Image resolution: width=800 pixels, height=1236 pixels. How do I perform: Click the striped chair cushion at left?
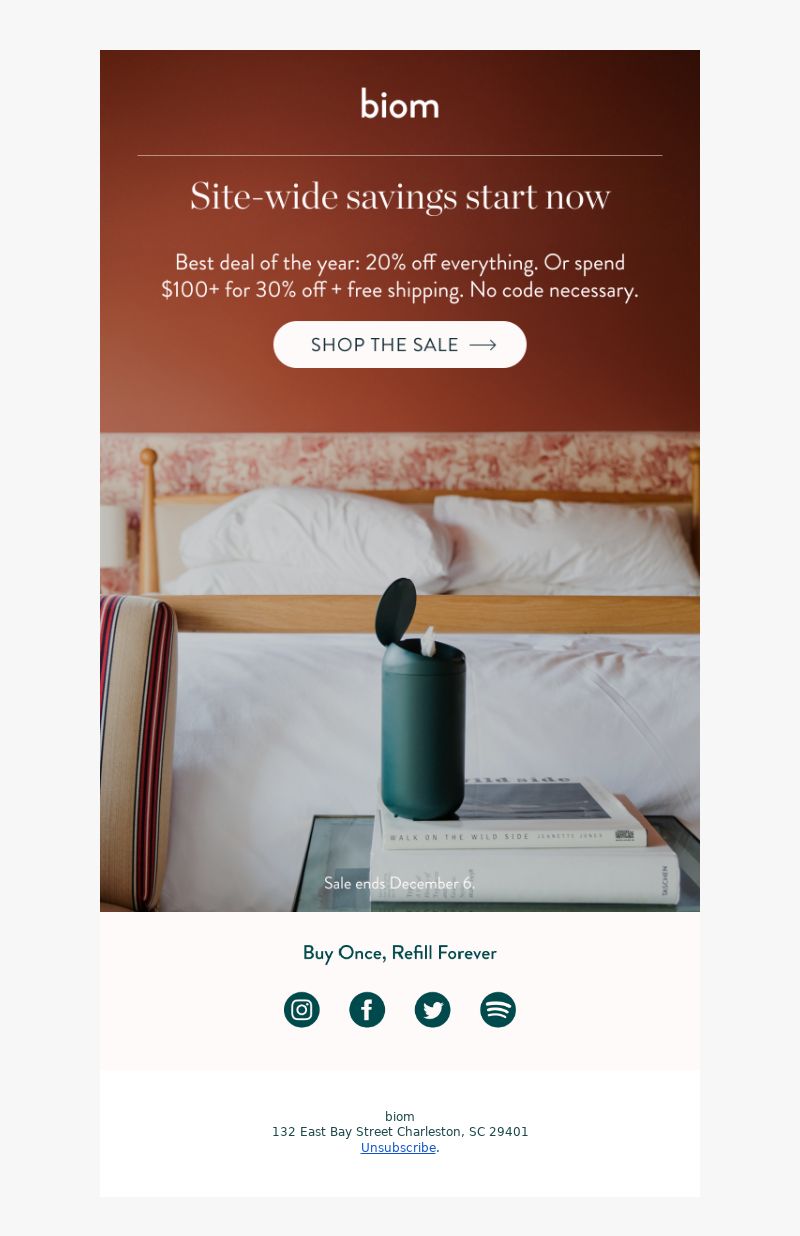(138, 752)
